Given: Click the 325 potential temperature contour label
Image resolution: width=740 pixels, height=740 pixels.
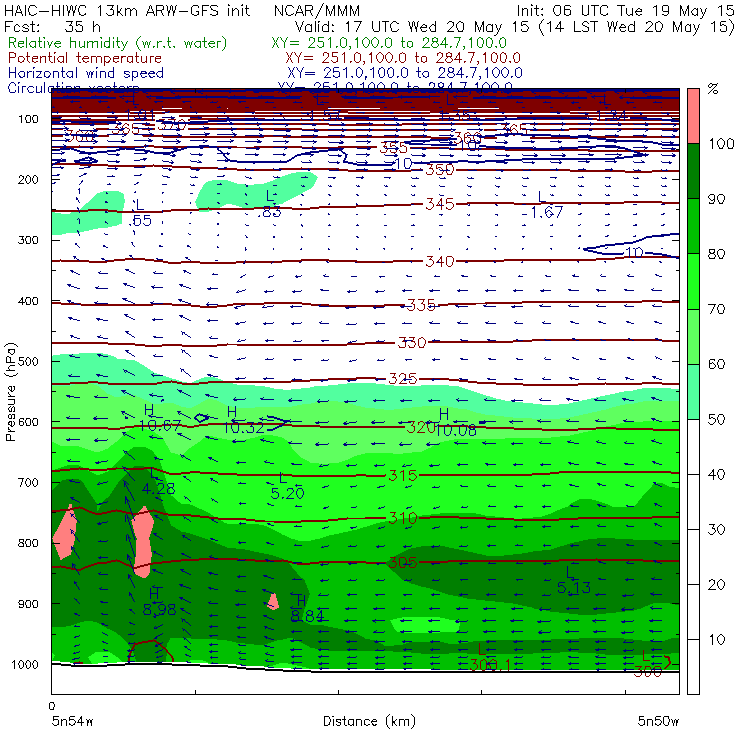Looking at the screenshot, I should click(403, 379).
